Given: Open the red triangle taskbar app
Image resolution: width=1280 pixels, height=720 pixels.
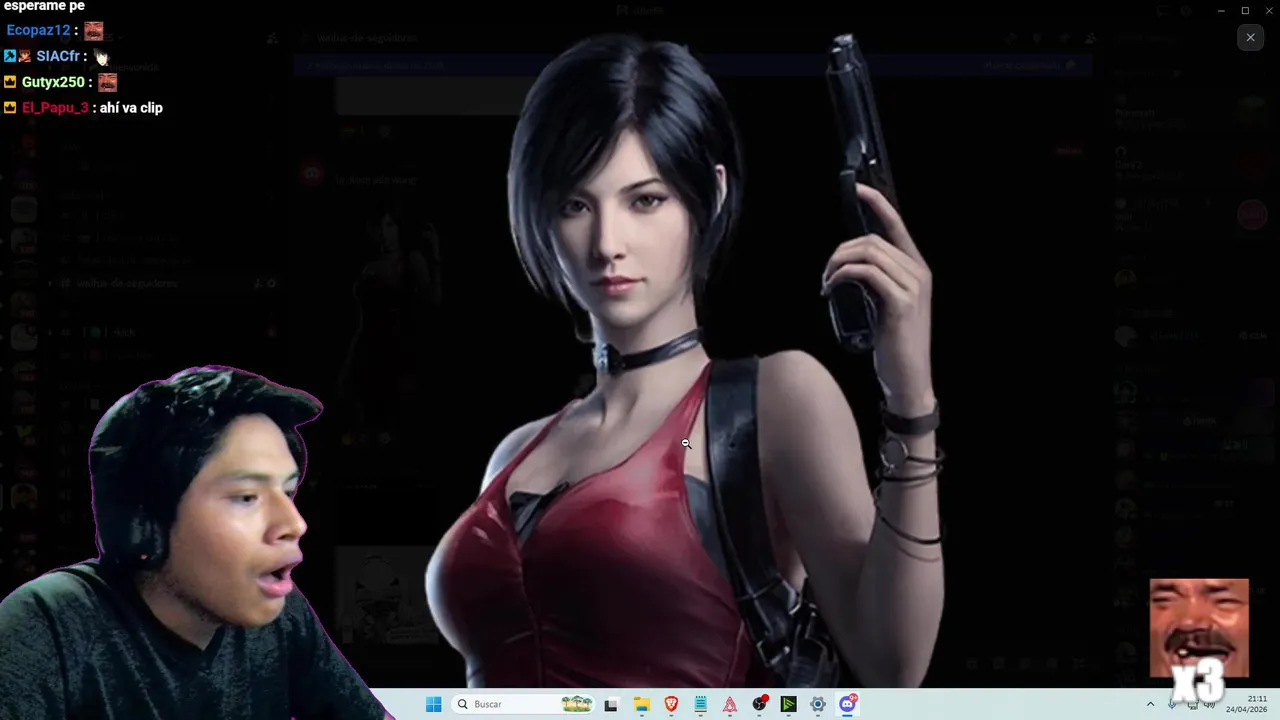Looking at the screenshot, I should tap(730, 704).
